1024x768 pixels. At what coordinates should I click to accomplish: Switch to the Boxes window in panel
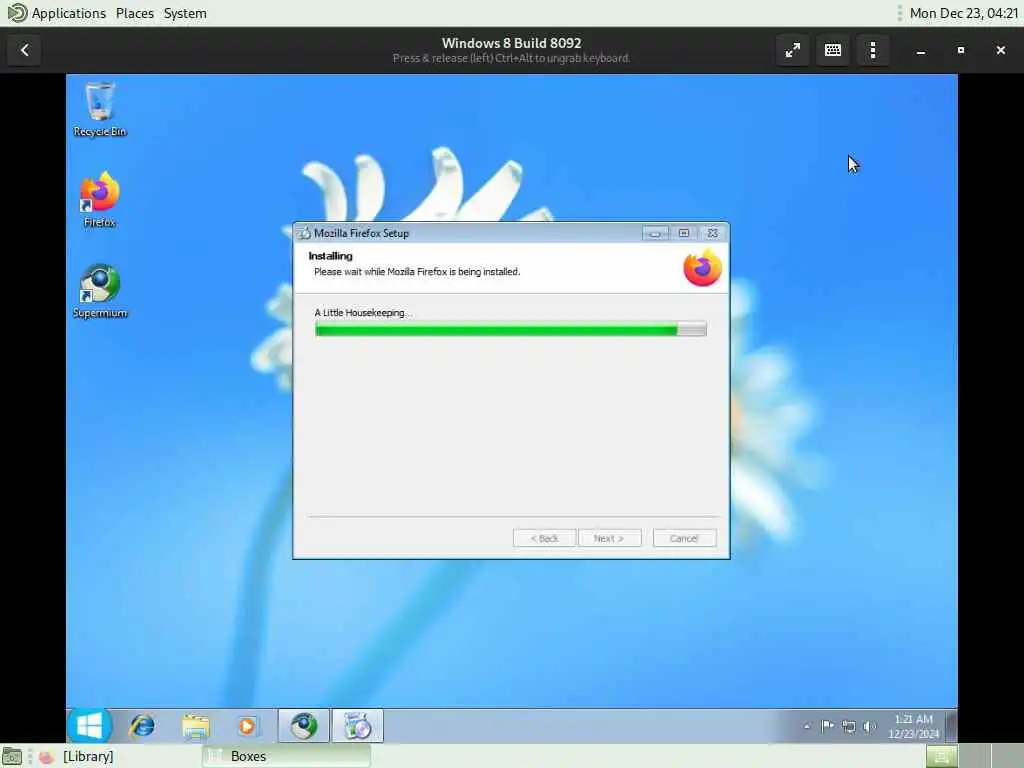(287, 756)
